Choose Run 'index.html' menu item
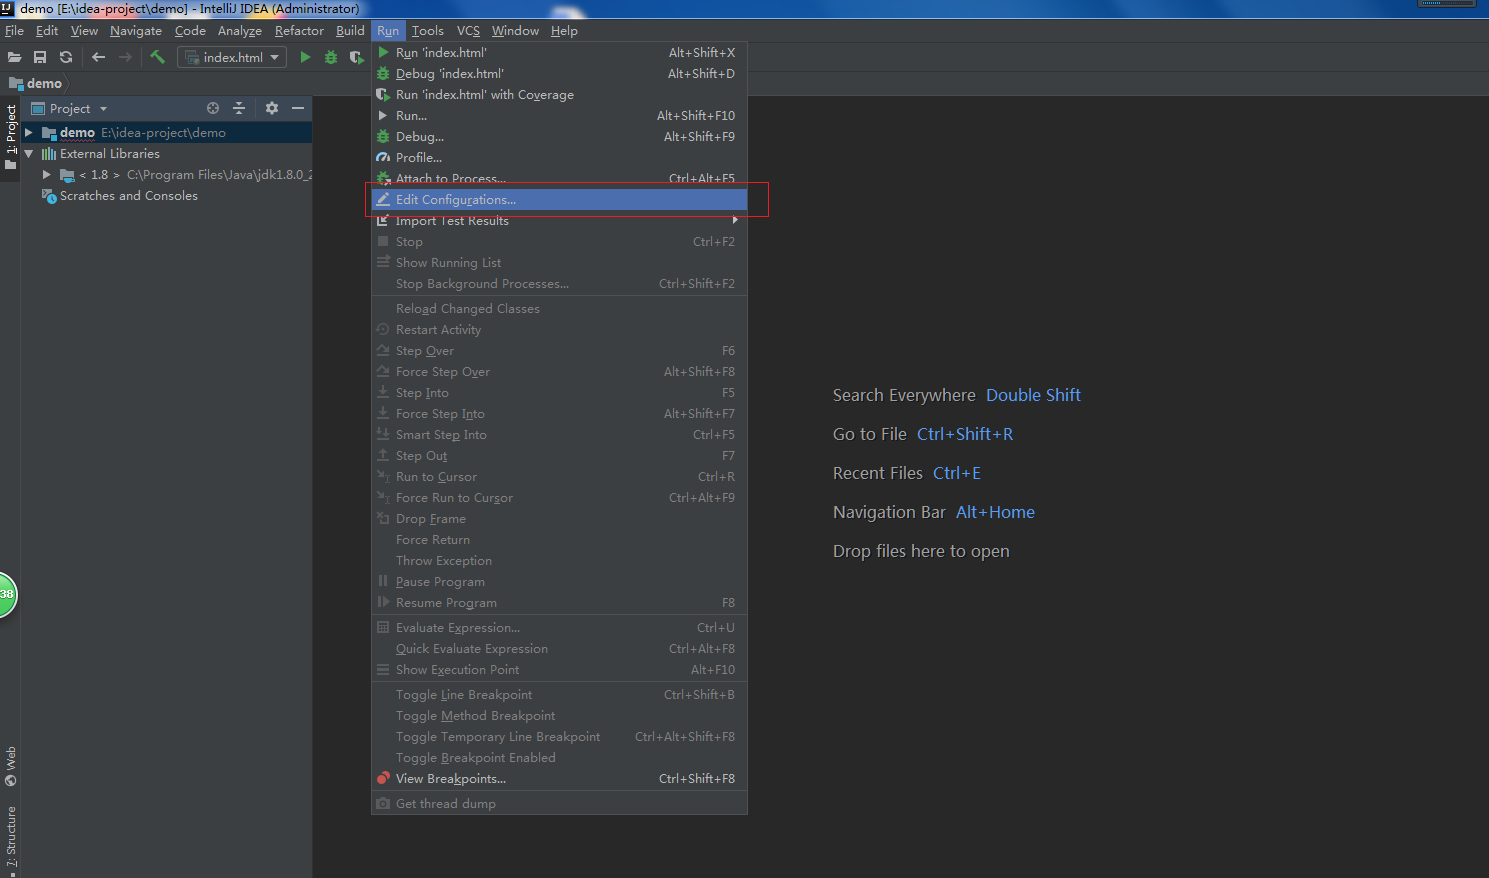 point(559,52)
